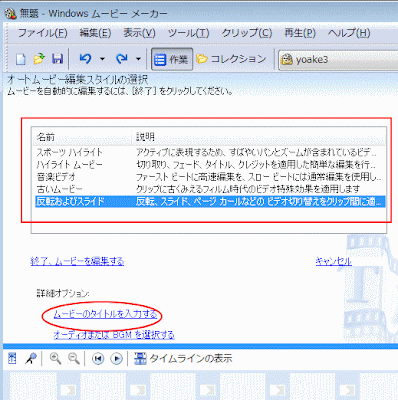Click the description of 音楽ビデオ style
The image size is (398, 400).
[x=258, y=177]
